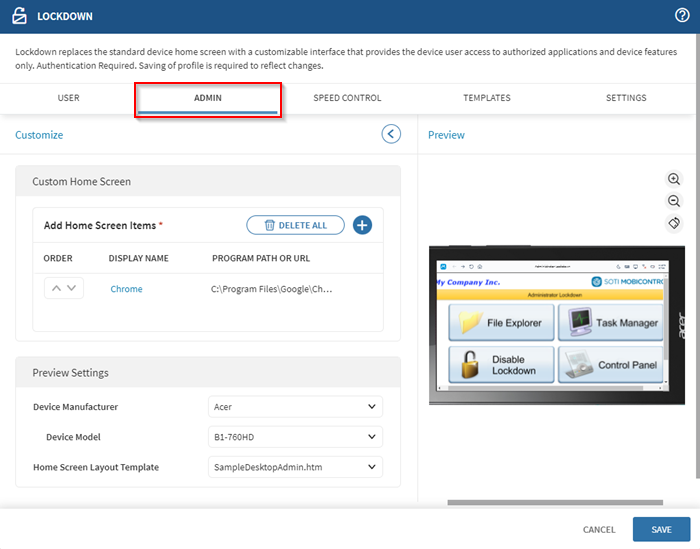Open the Device Manufacturer dropdown
This screenshot has height=549, width=700.
[x=295, y=407]
